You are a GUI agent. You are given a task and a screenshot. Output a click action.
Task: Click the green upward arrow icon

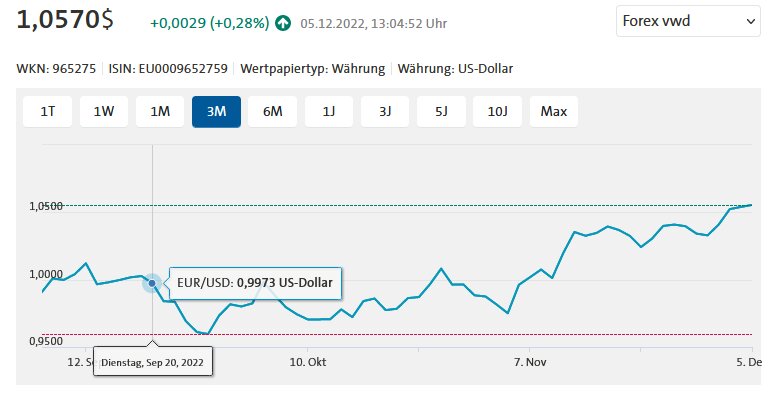283,23
